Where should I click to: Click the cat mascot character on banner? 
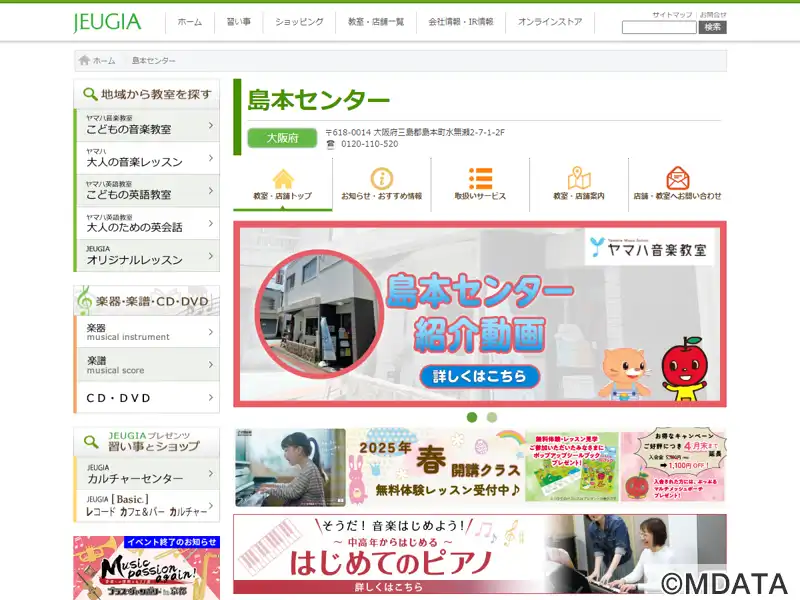pos(623,372)
